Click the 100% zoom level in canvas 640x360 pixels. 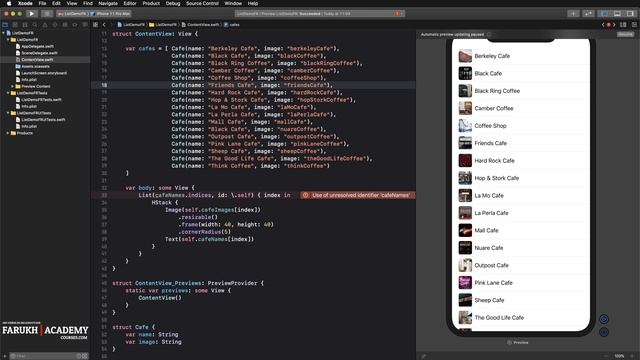pos(619,356)
